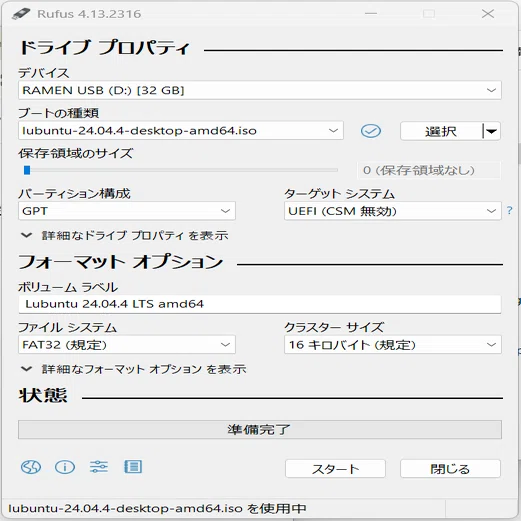This screenshot has height=521, width=521.
Task: Open the boot type lubuntu ISO dropdown
Action: [181, 130]
